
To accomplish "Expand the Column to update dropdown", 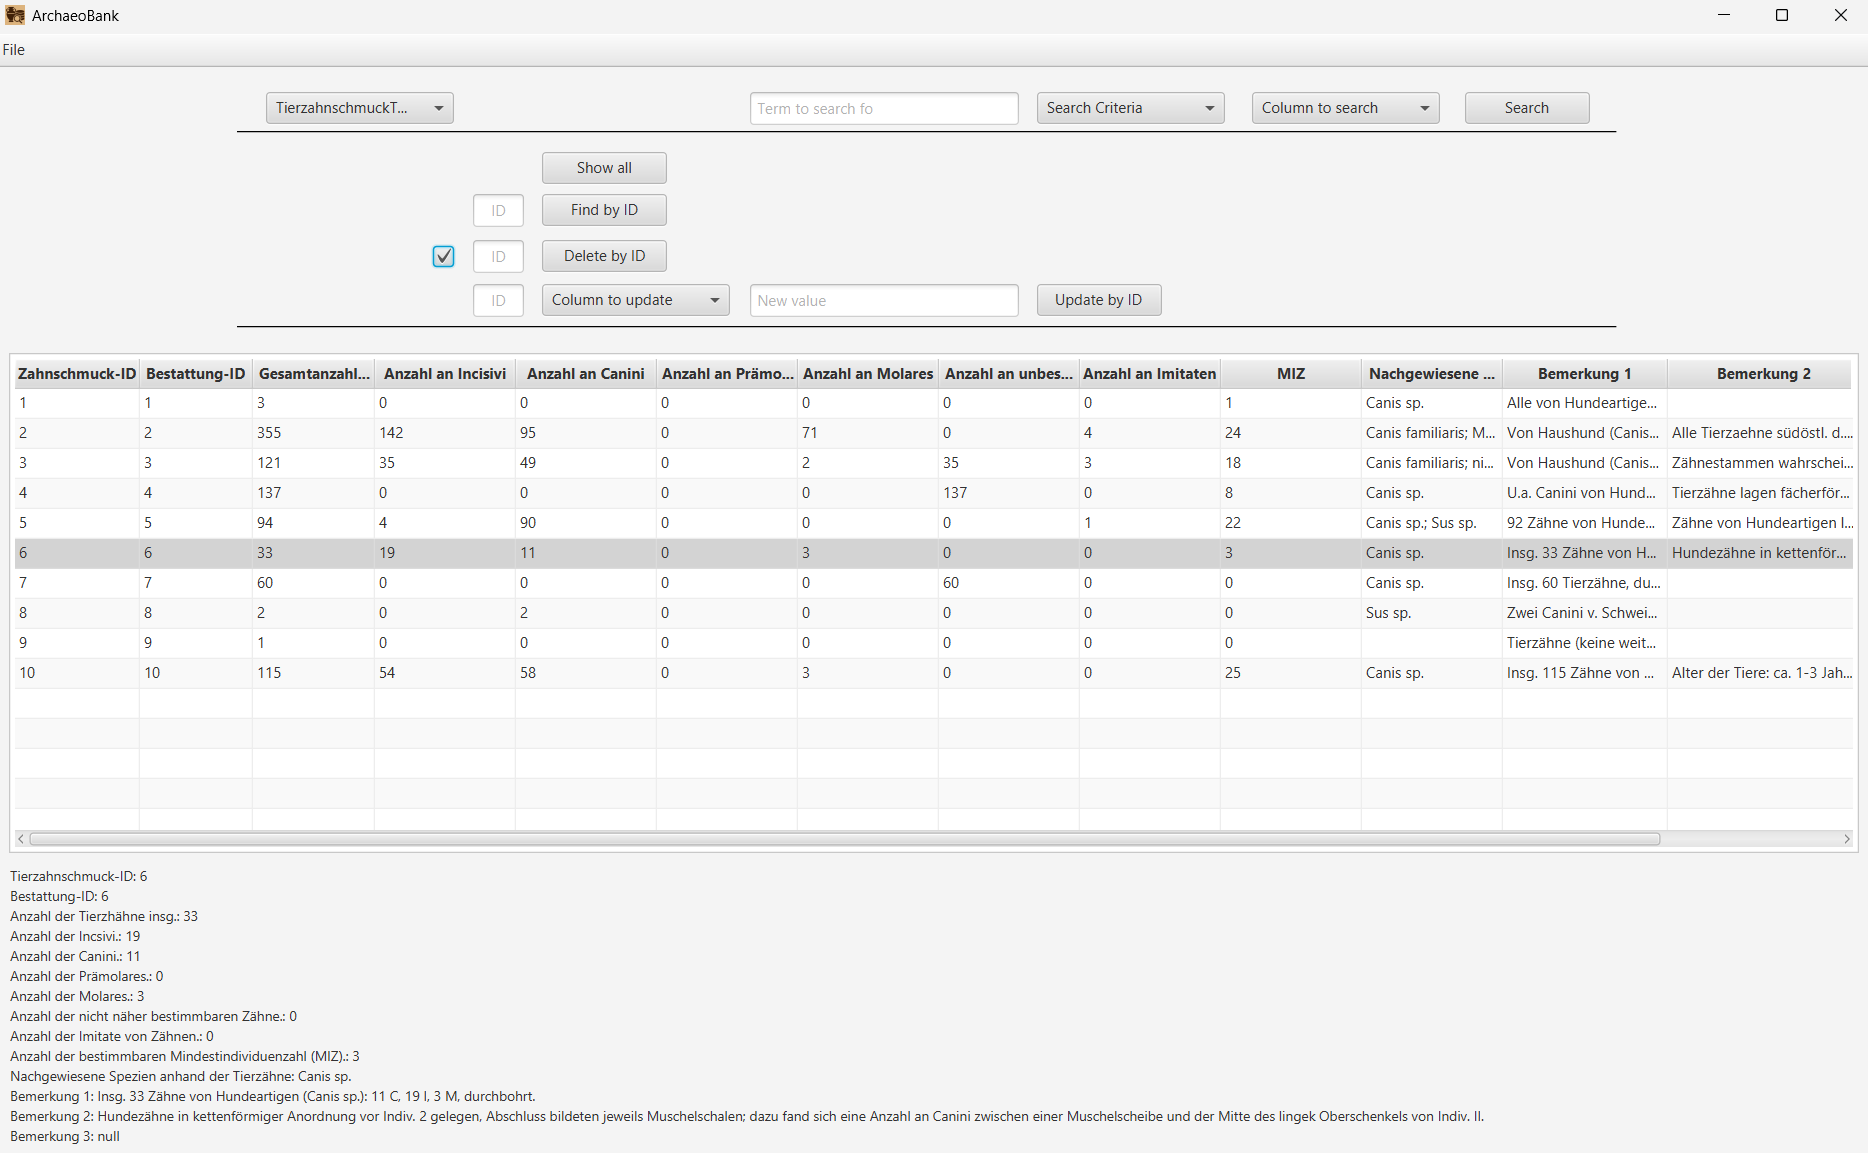I will [x=635, y=300].
